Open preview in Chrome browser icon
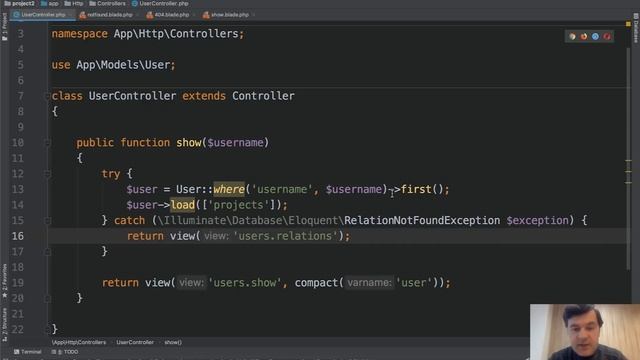This screenshot has height=360, width=640. pyautogui.click(x=572, y=37)
